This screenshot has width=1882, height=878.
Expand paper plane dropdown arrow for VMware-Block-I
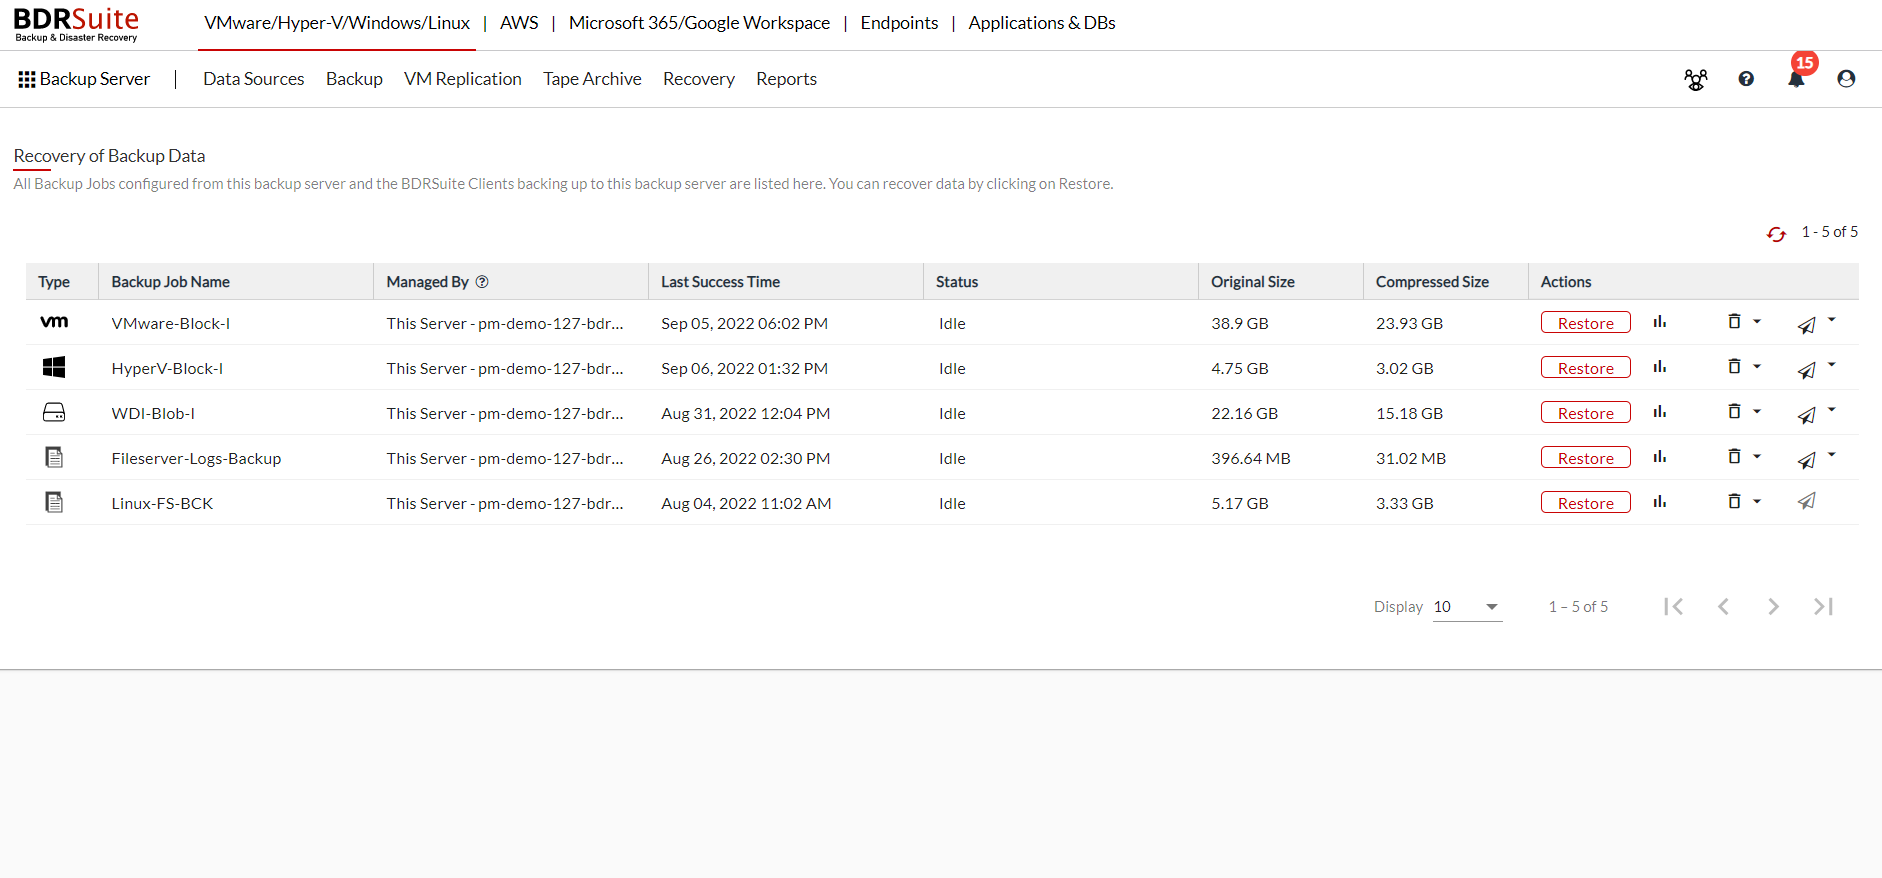(x=1832, y=320)
